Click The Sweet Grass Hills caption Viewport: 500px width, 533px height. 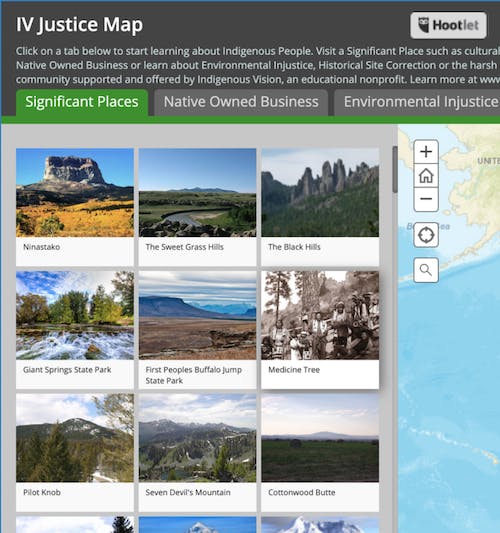[185, 247]
